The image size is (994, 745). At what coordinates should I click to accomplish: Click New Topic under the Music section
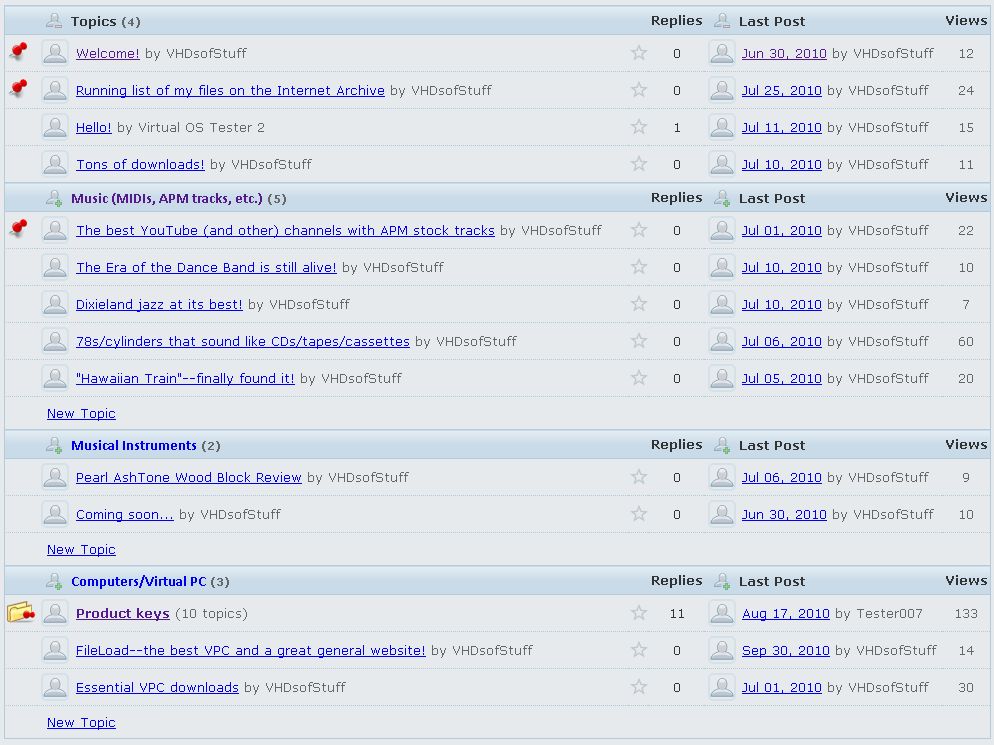point(81,413)
